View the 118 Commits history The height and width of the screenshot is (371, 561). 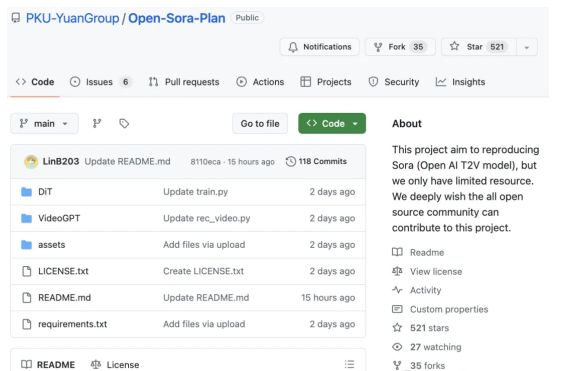tap(317, 162)
